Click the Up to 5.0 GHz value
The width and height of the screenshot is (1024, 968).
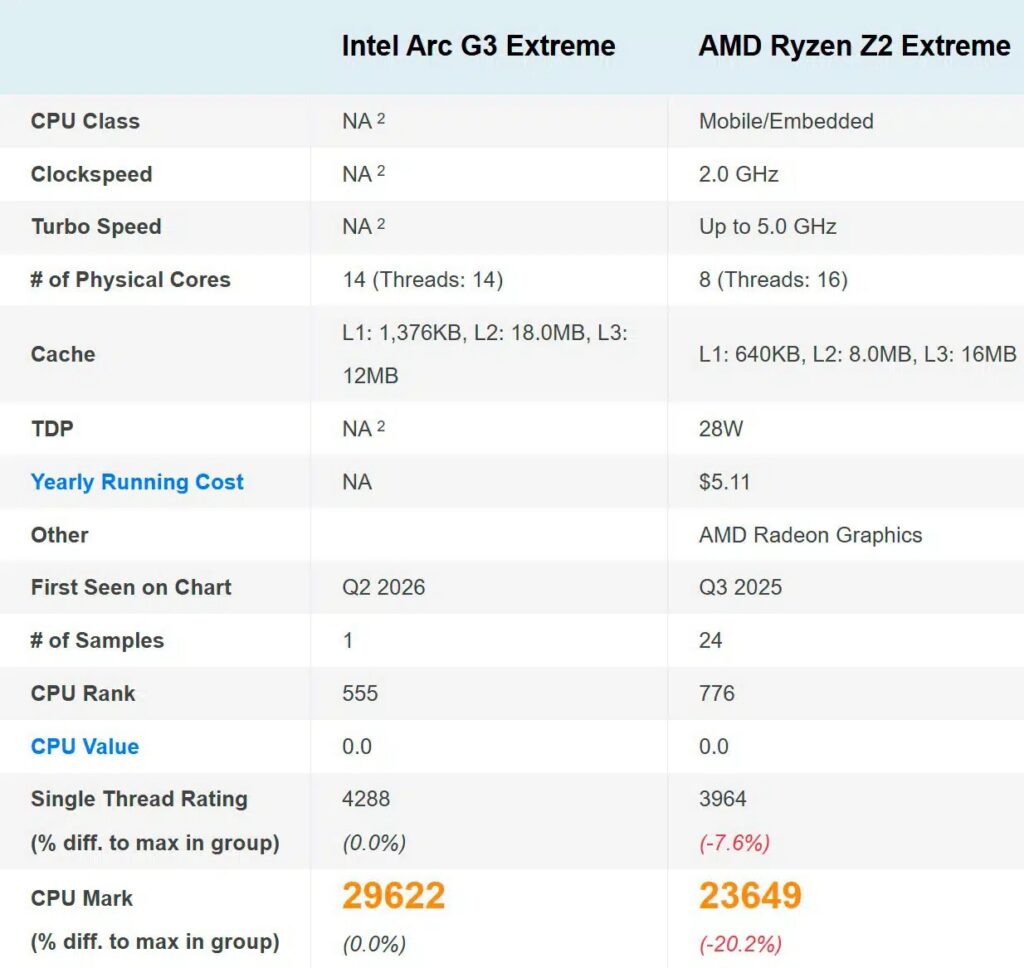coord(768,227)
